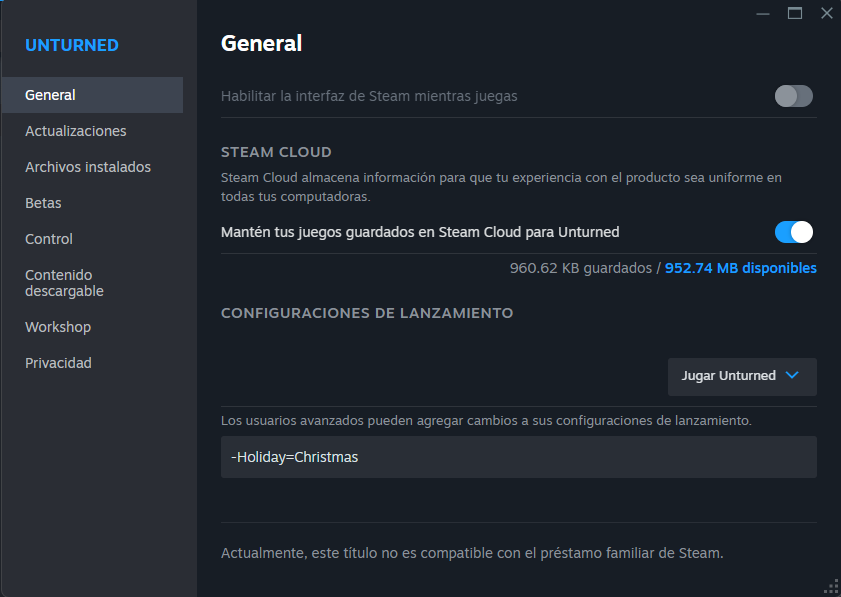The width and height of the screenshot is (841, 597).
Task: Open the Jugar Unturned dropdown
Action: pos(741,376)
